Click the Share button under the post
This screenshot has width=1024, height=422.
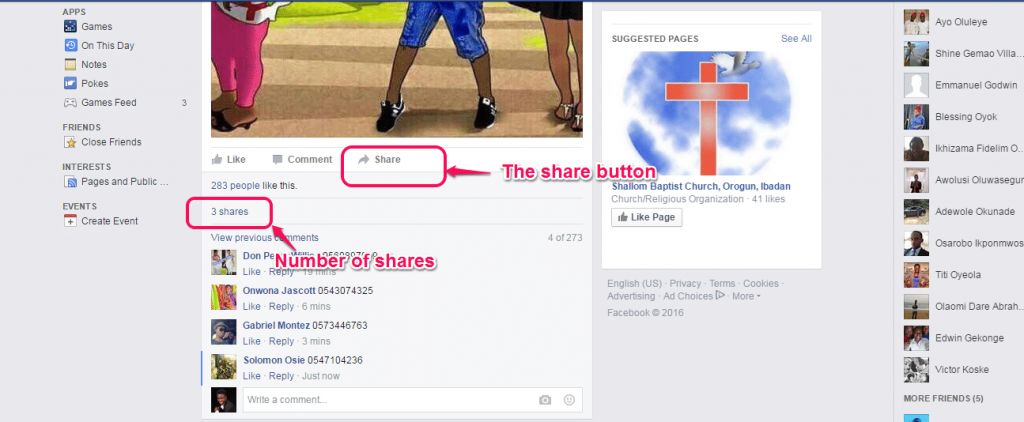(x=379, y=159)
